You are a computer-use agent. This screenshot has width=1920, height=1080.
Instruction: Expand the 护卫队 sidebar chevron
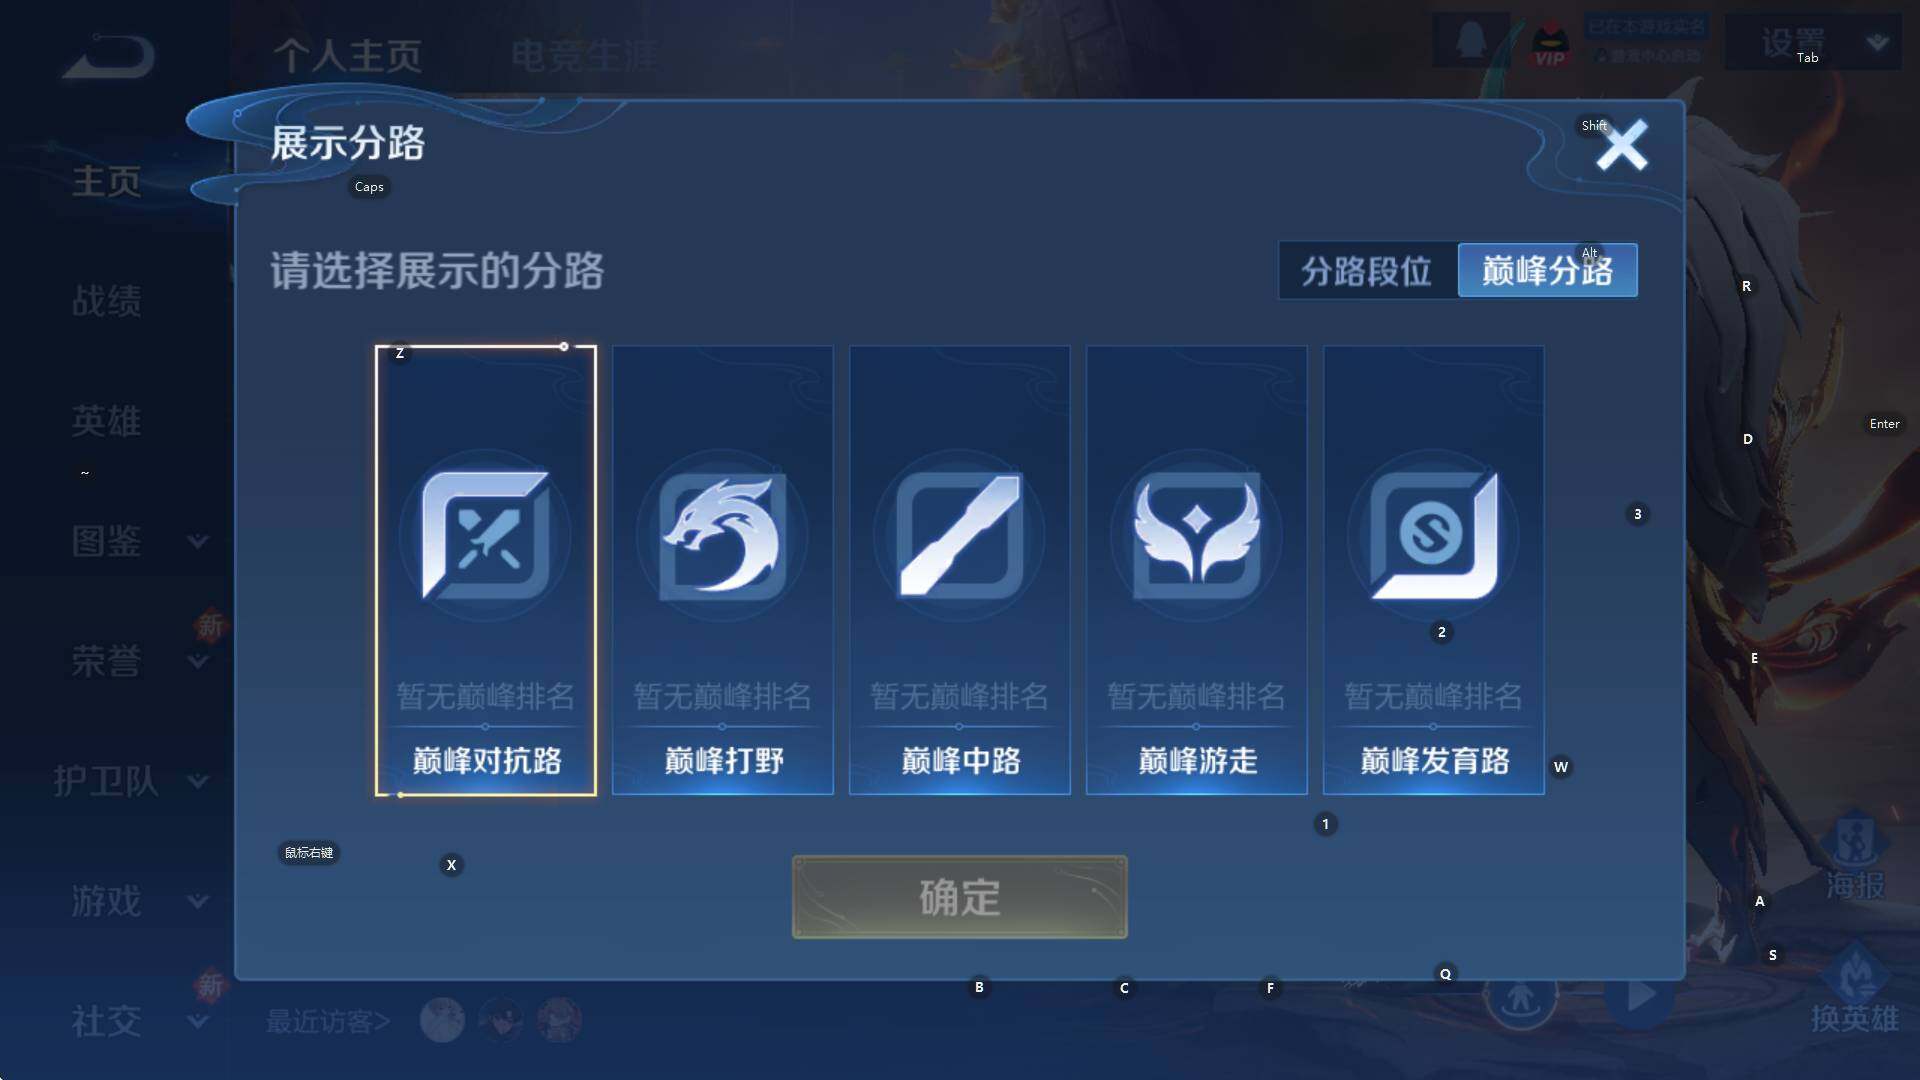tap(198, 781)
